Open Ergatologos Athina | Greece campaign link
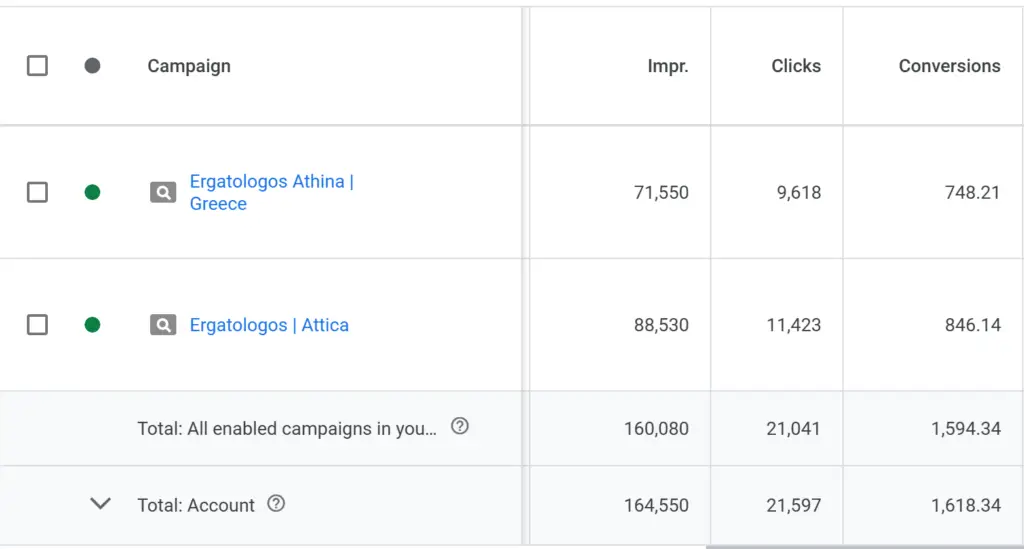 coord(272,192)
